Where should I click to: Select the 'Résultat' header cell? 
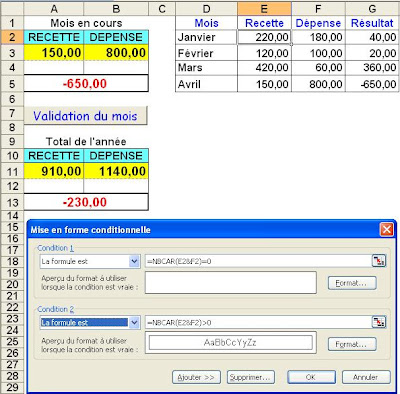pyautogui.click(x=372, y=23)
